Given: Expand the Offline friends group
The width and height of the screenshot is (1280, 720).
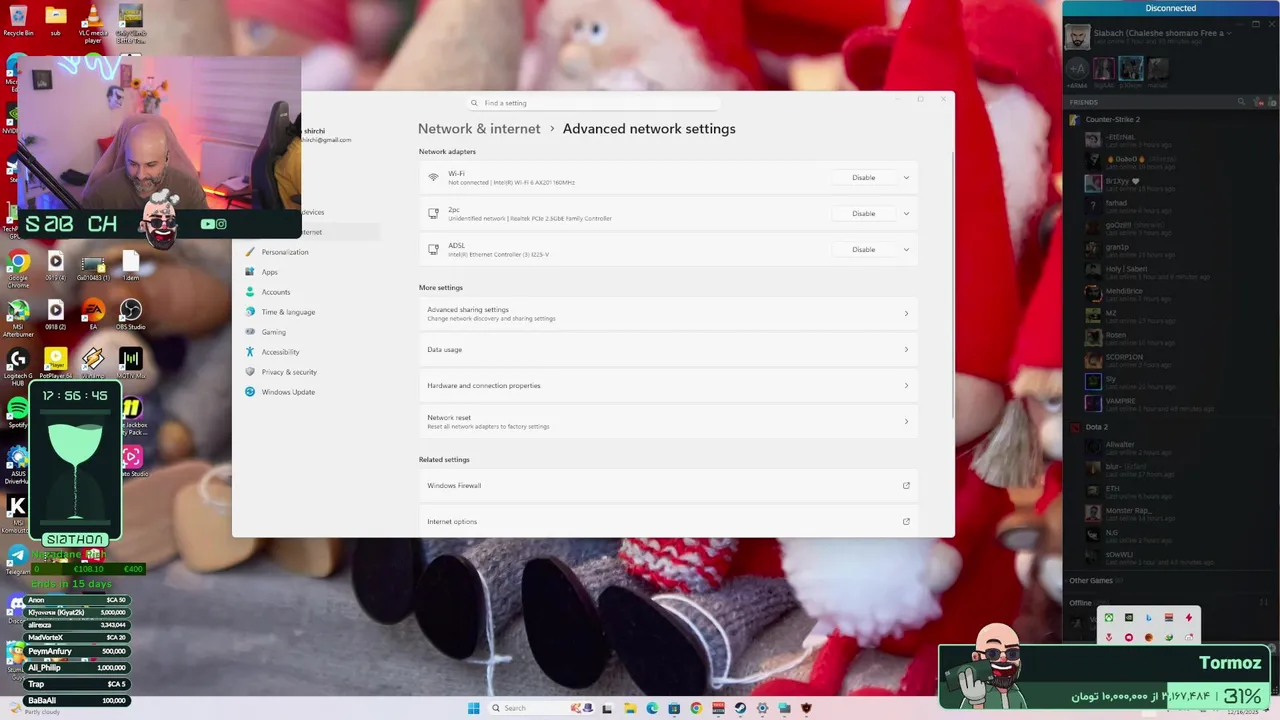Looking at the screenshot, I should (1080, 603).
